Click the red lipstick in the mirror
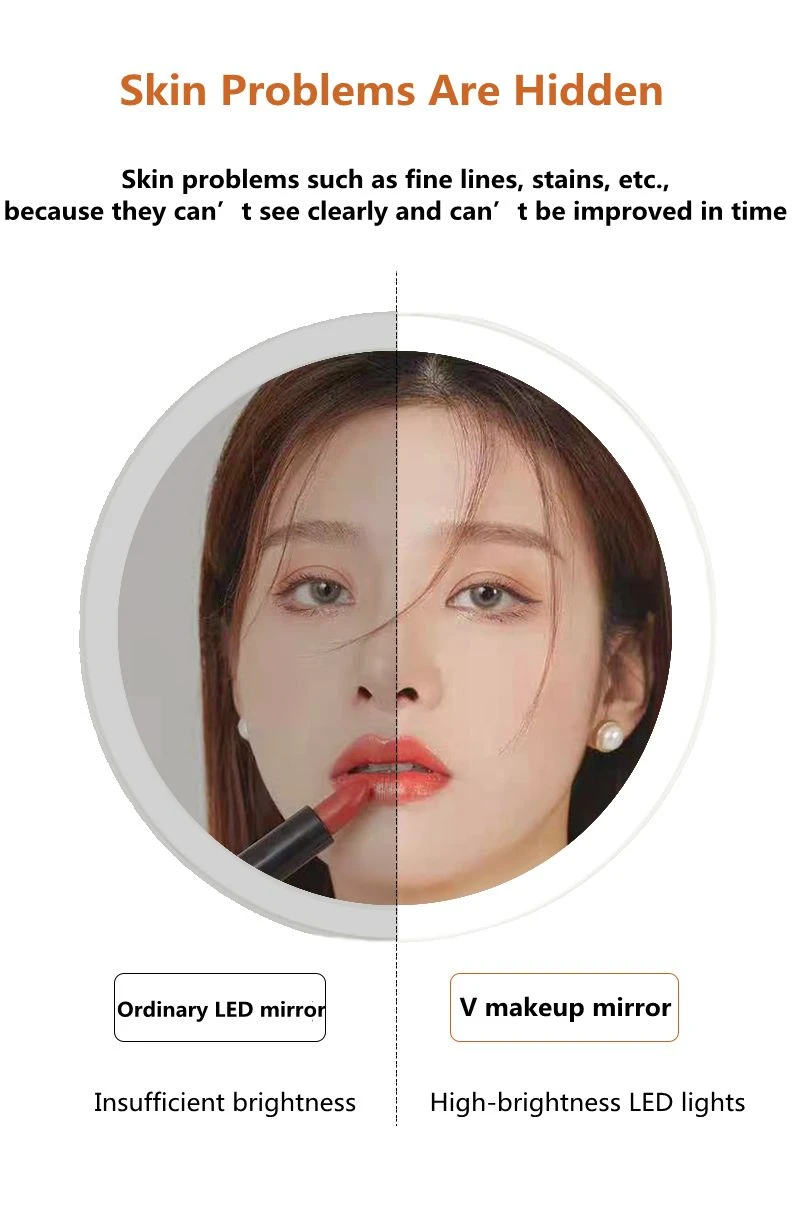The image size is (792, 1213). tap(302, 831)
